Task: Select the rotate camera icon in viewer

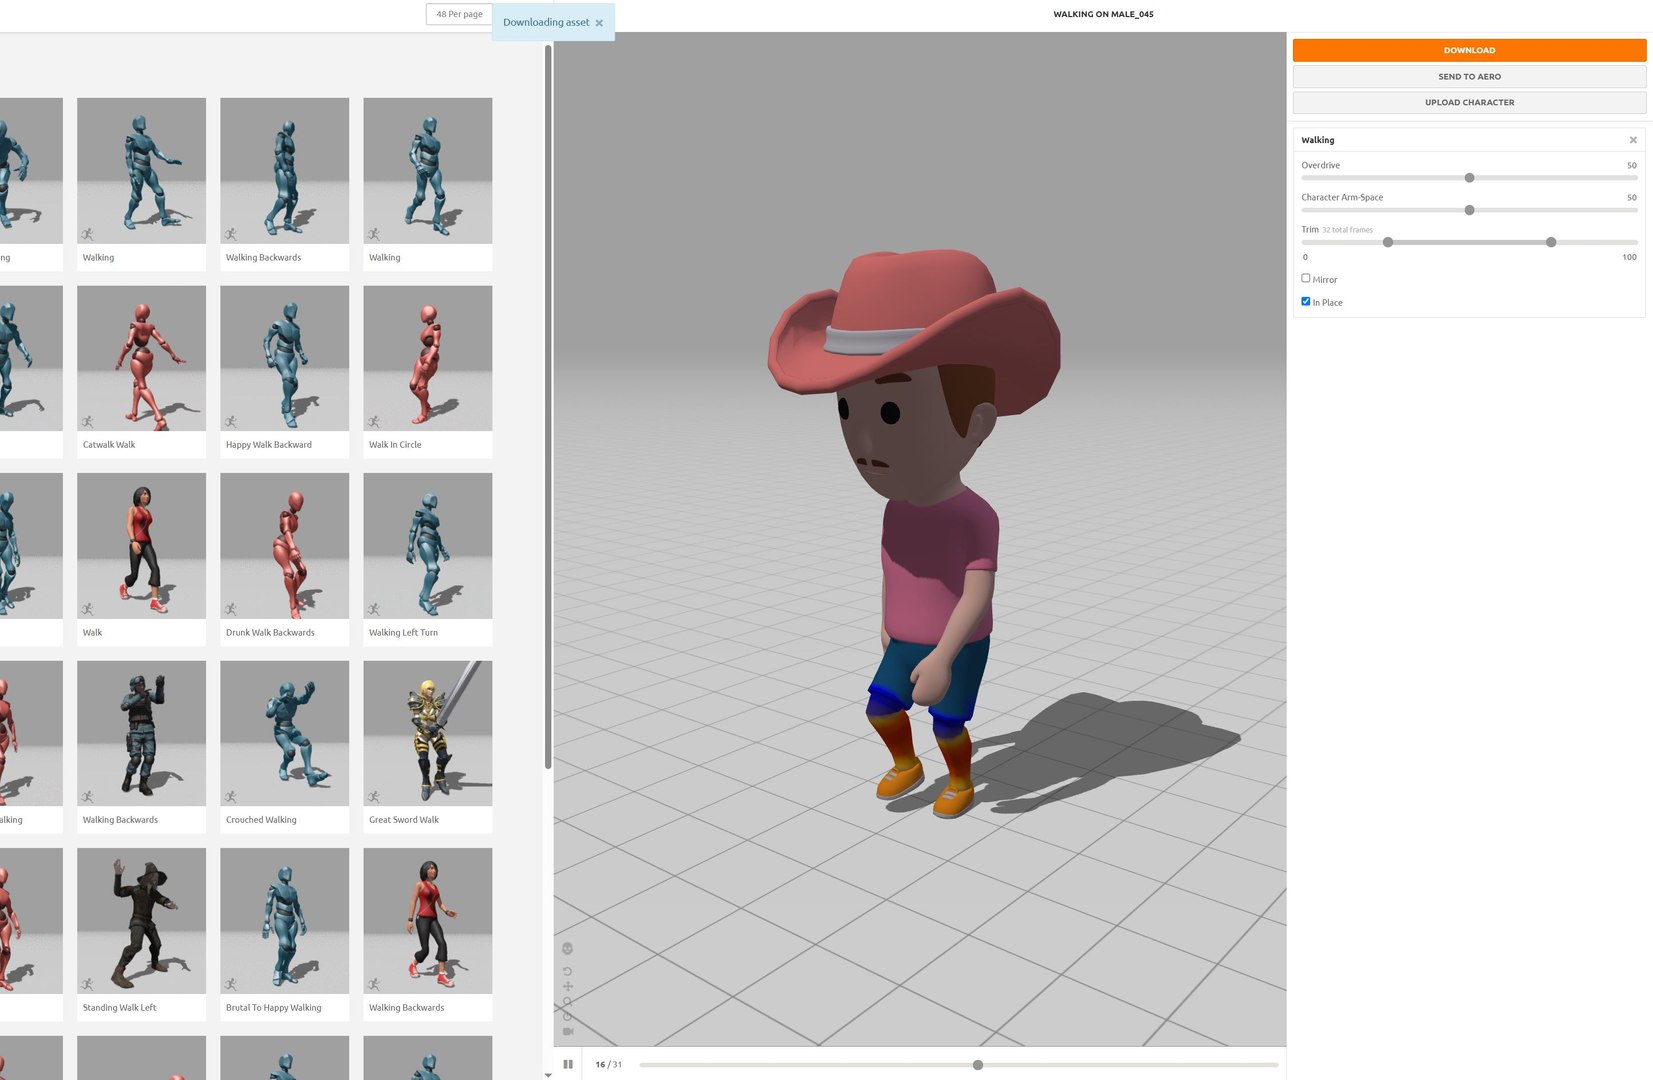Action: pyautogui.click(x=567, y=971)
